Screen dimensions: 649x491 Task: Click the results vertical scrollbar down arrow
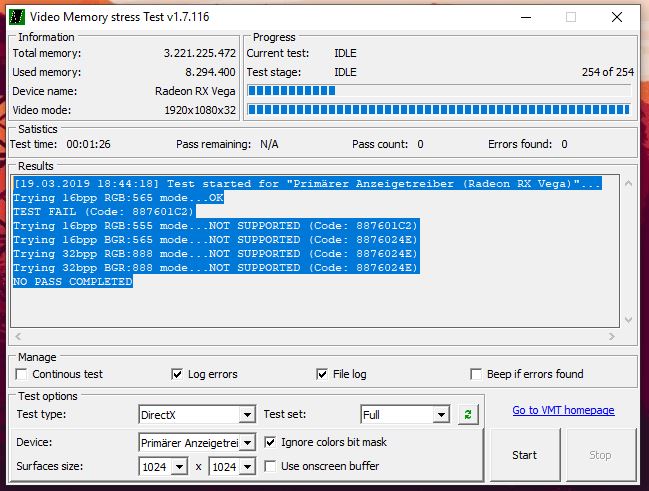pos(628,320)
